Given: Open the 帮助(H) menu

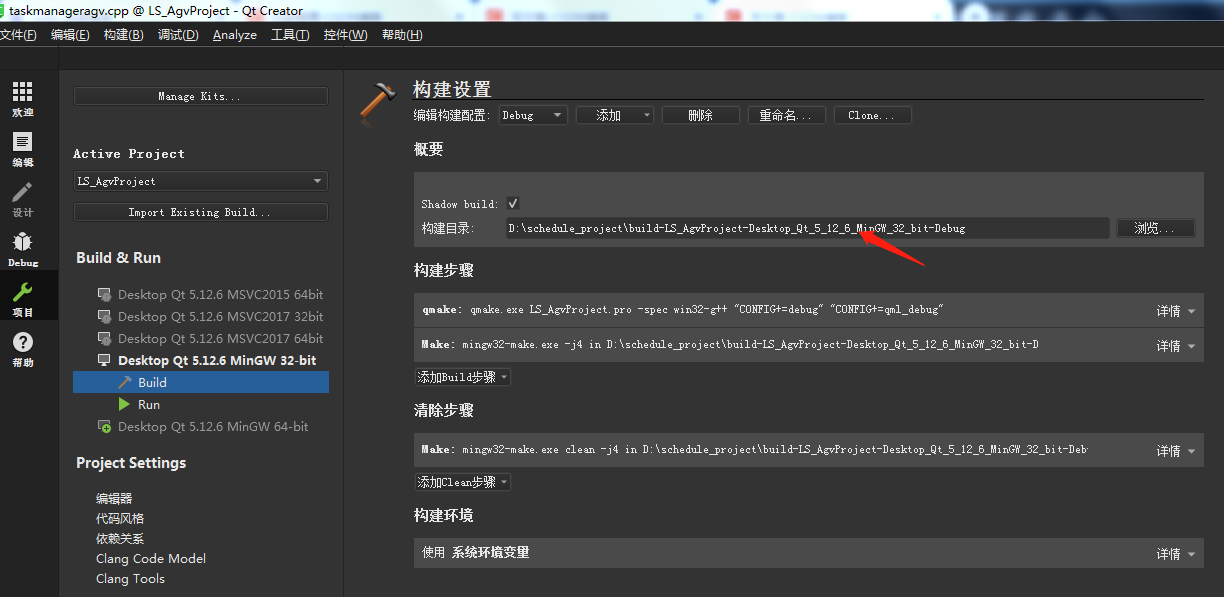Looking at the screenshot, I should coord(402,35).
